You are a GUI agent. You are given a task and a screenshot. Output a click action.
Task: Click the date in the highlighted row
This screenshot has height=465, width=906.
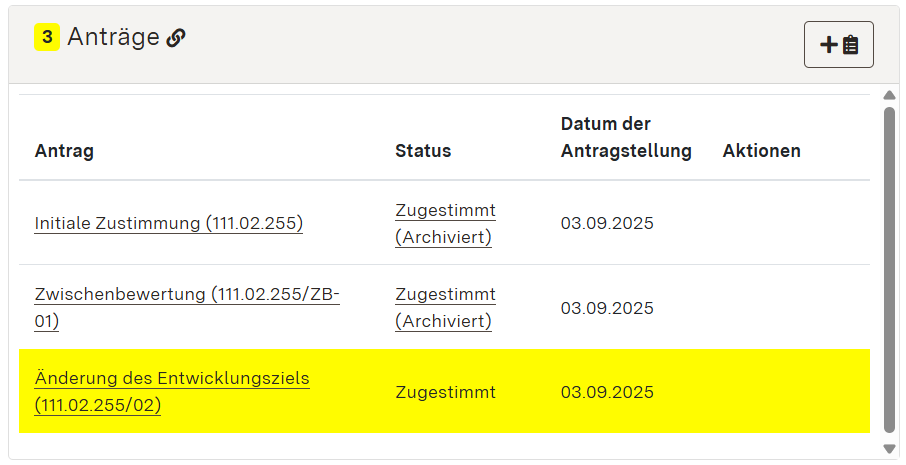pos(607,392)
